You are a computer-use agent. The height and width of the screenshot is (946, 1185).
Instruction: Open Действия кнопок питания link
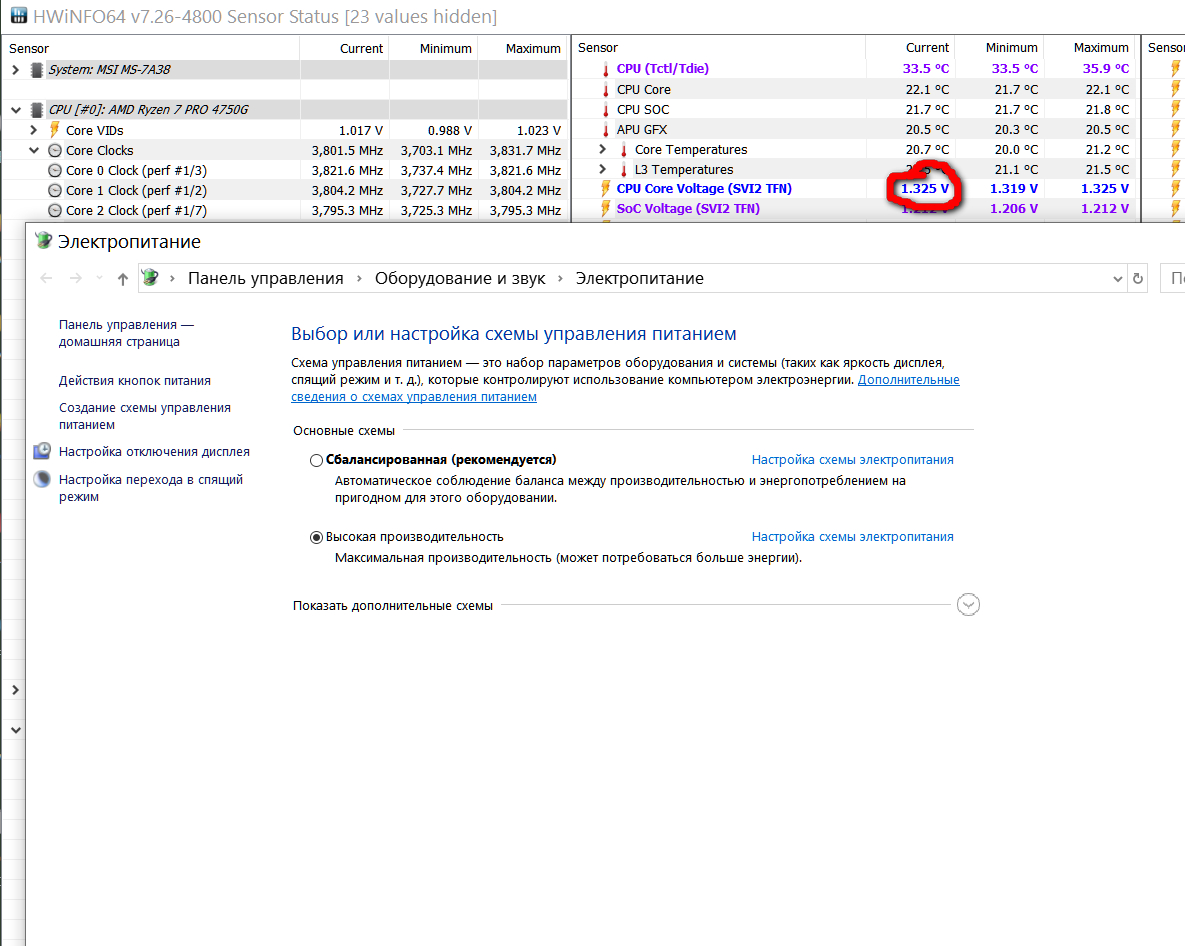pos(135,381)
